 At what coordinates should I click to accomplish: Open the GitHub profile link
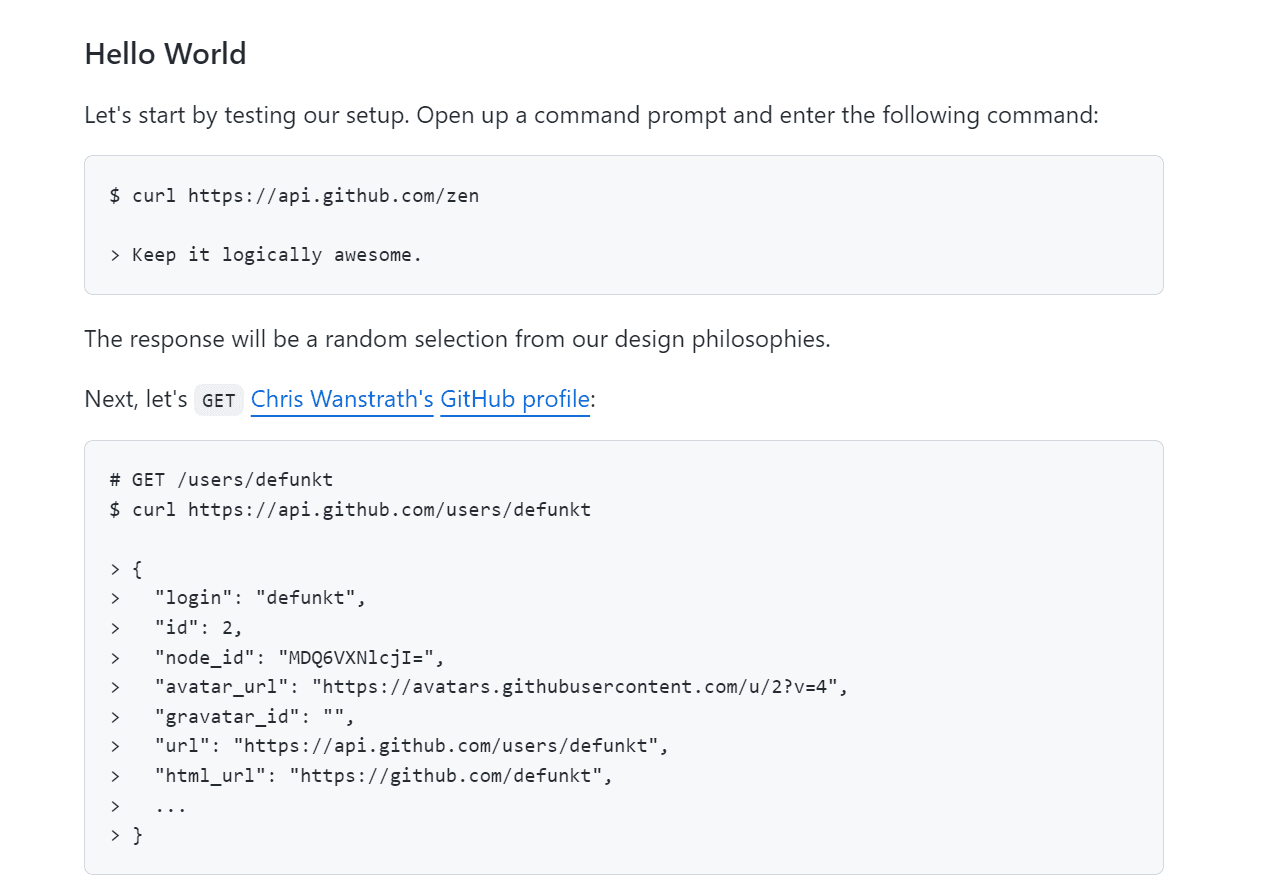pyautogui.click(x=514, y=399)
